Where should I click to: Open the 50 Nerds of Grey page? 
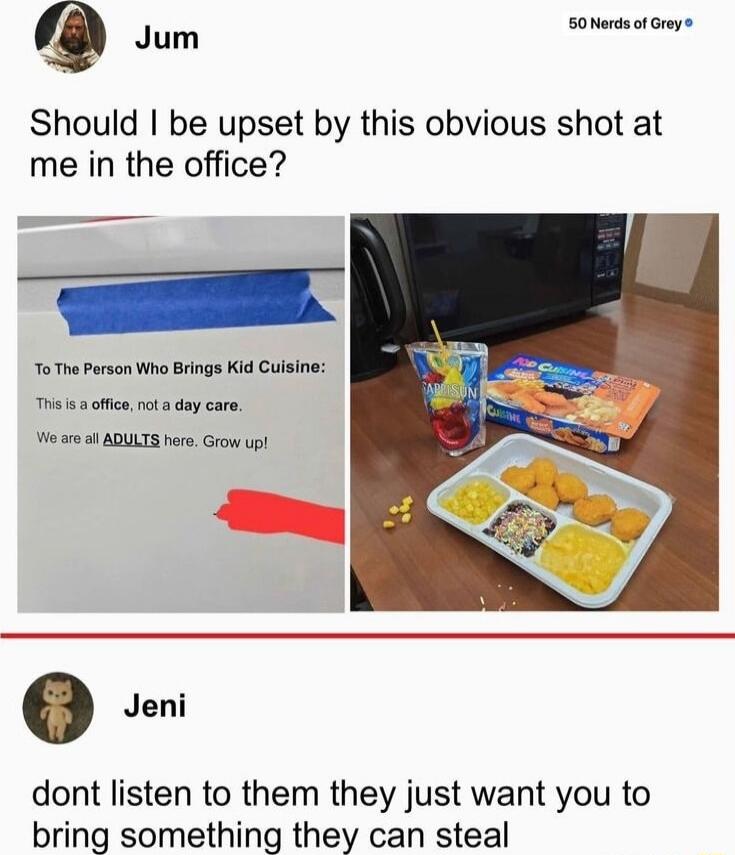[625, 23]
